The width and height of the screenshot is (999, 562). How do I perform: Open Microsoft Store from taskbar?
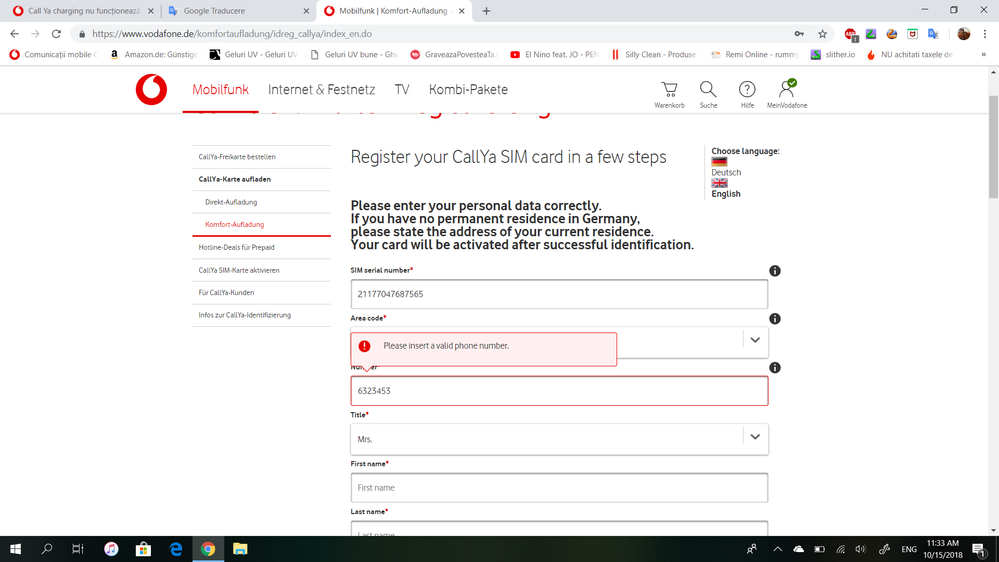click(143, 549)
